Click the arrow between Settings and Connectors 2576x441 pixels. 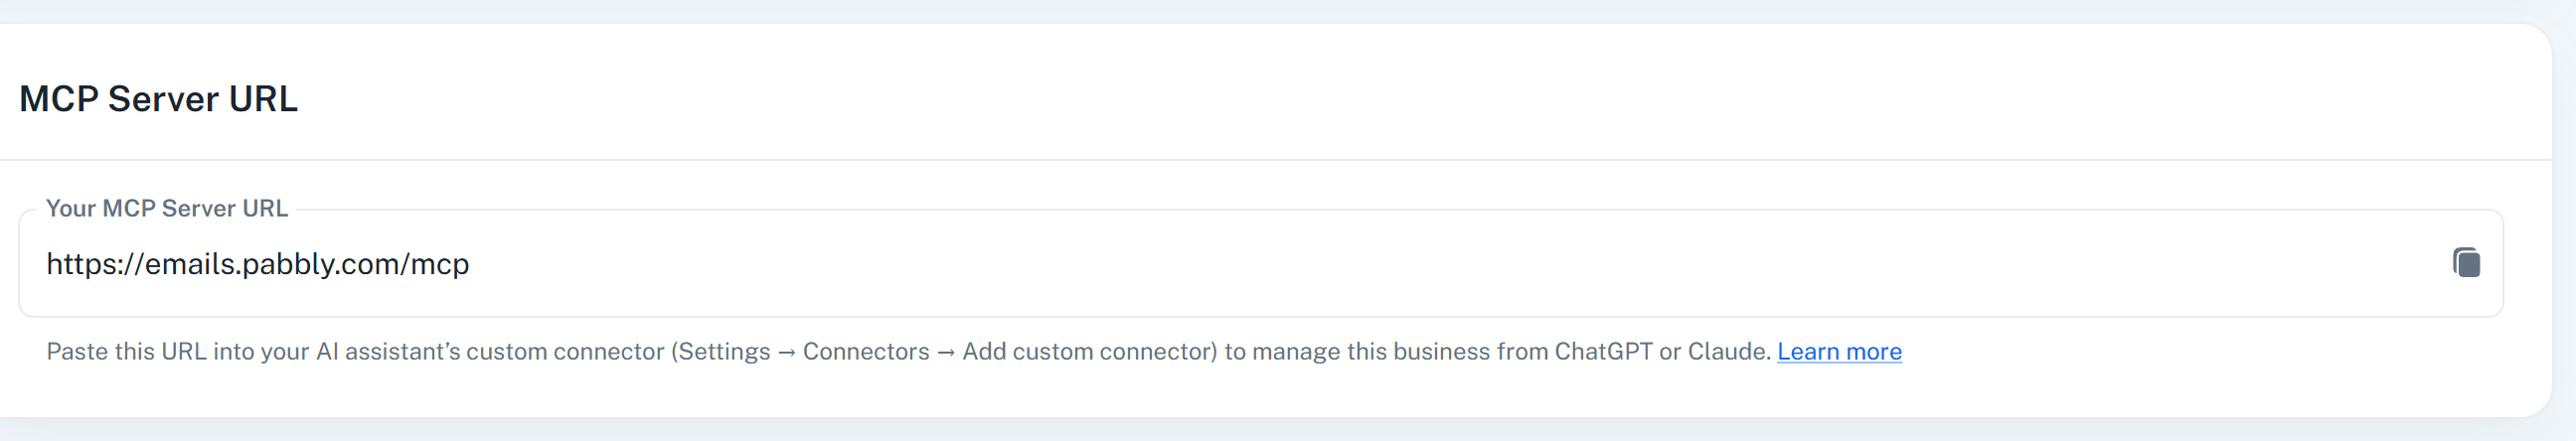pos(786,353)
